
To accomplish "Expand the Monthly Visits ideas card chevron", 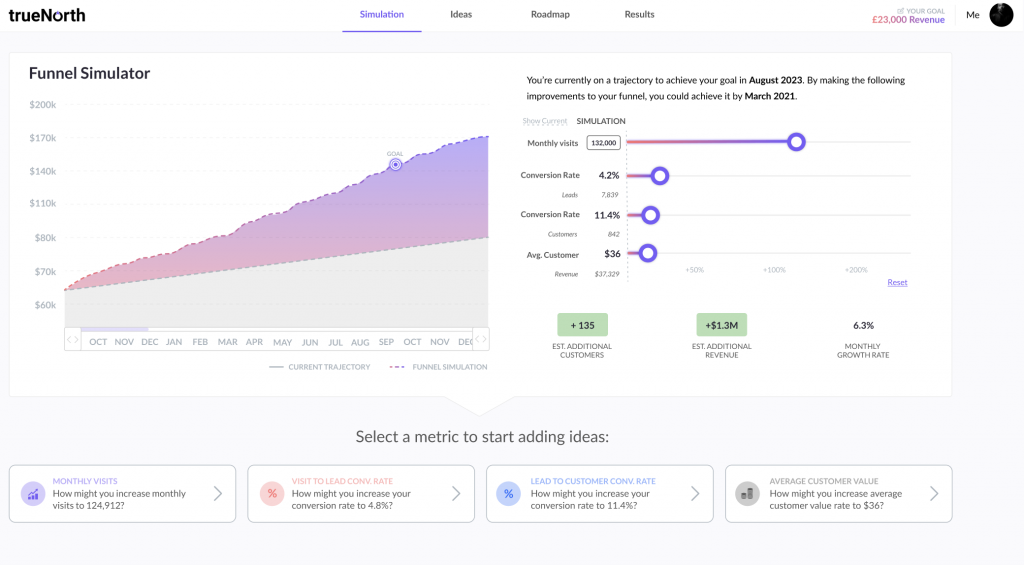I will point(218,493).
